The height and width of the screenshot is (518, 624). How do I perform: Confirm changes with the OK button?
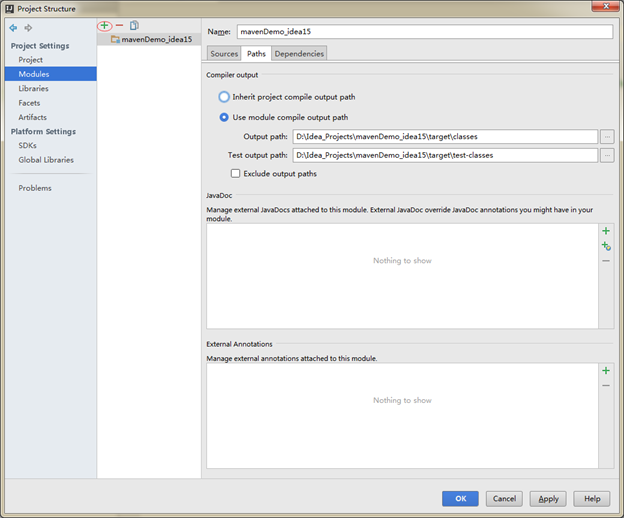[x=460, y=499]
